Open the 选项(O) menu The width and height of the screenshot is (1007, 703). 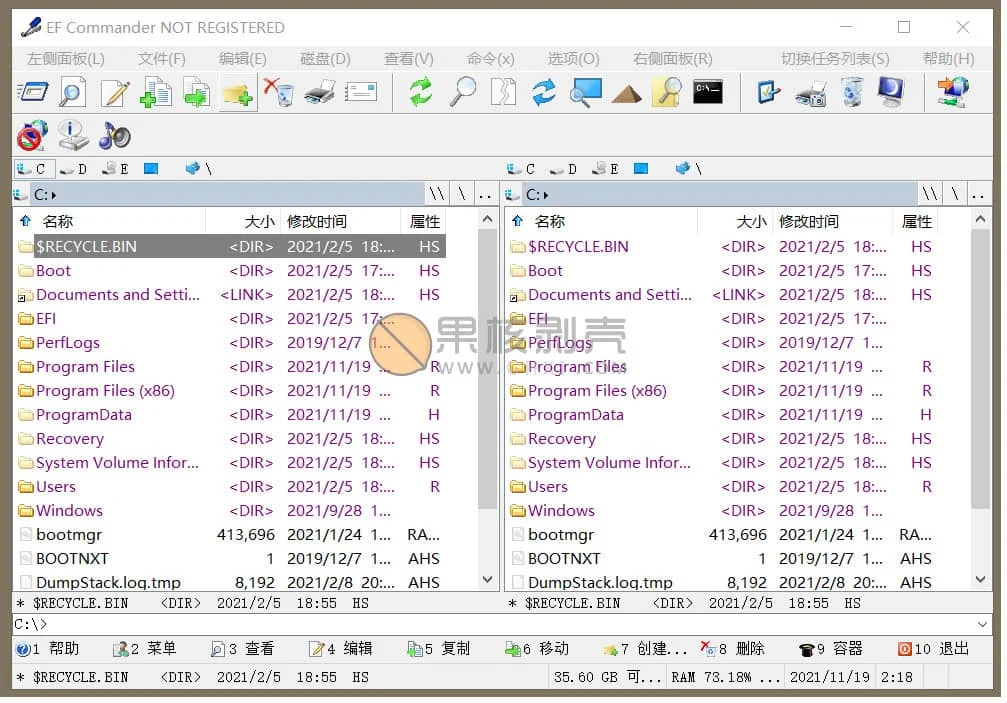(x=573, y=59)
